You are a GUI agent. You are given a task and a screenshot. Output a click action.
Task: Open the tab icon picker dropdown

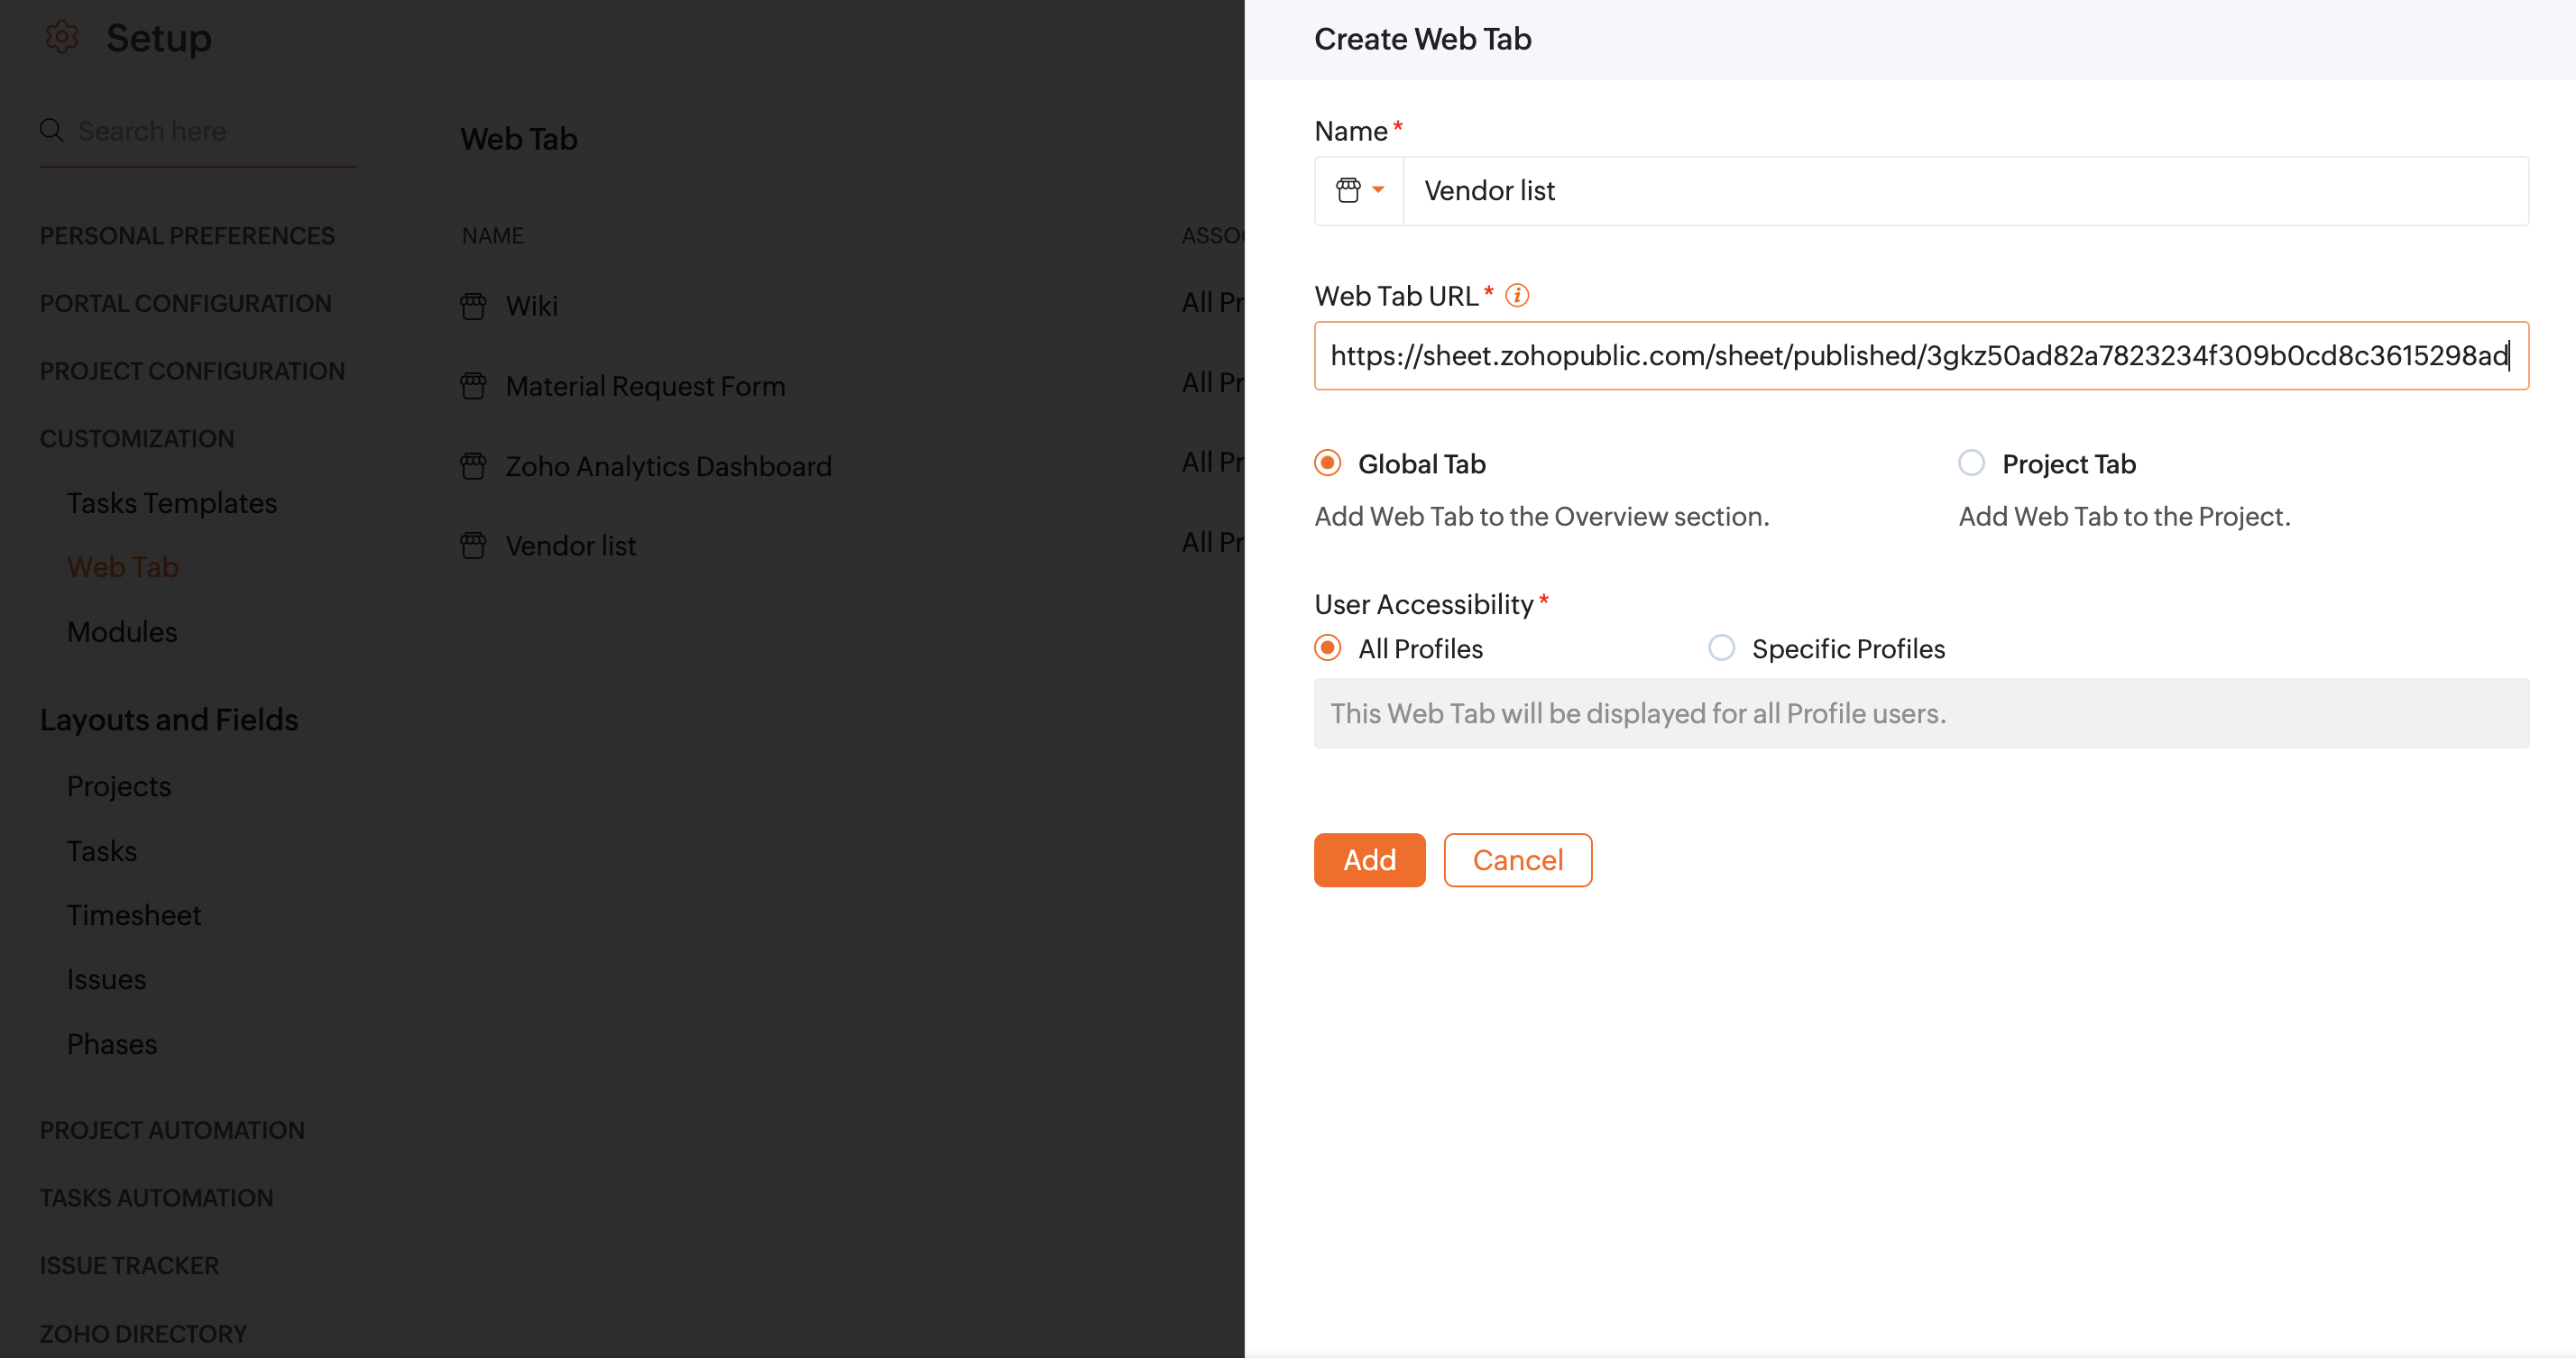click(x=1360, y=190)
